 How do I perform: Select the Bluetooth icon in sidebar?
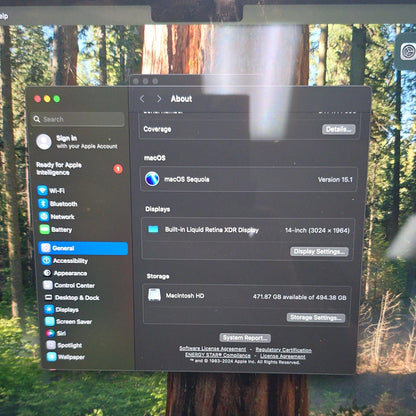[43, 203]
